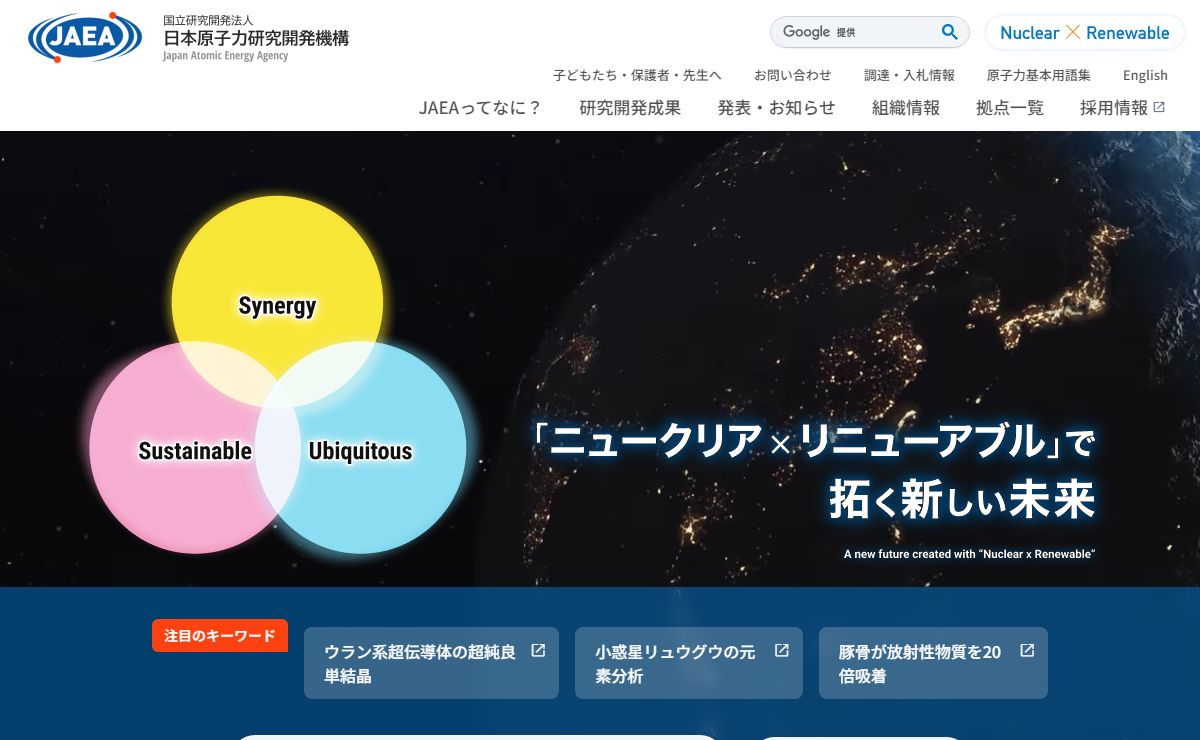Click the 注目のキーワード label

[x=220, y=636]
